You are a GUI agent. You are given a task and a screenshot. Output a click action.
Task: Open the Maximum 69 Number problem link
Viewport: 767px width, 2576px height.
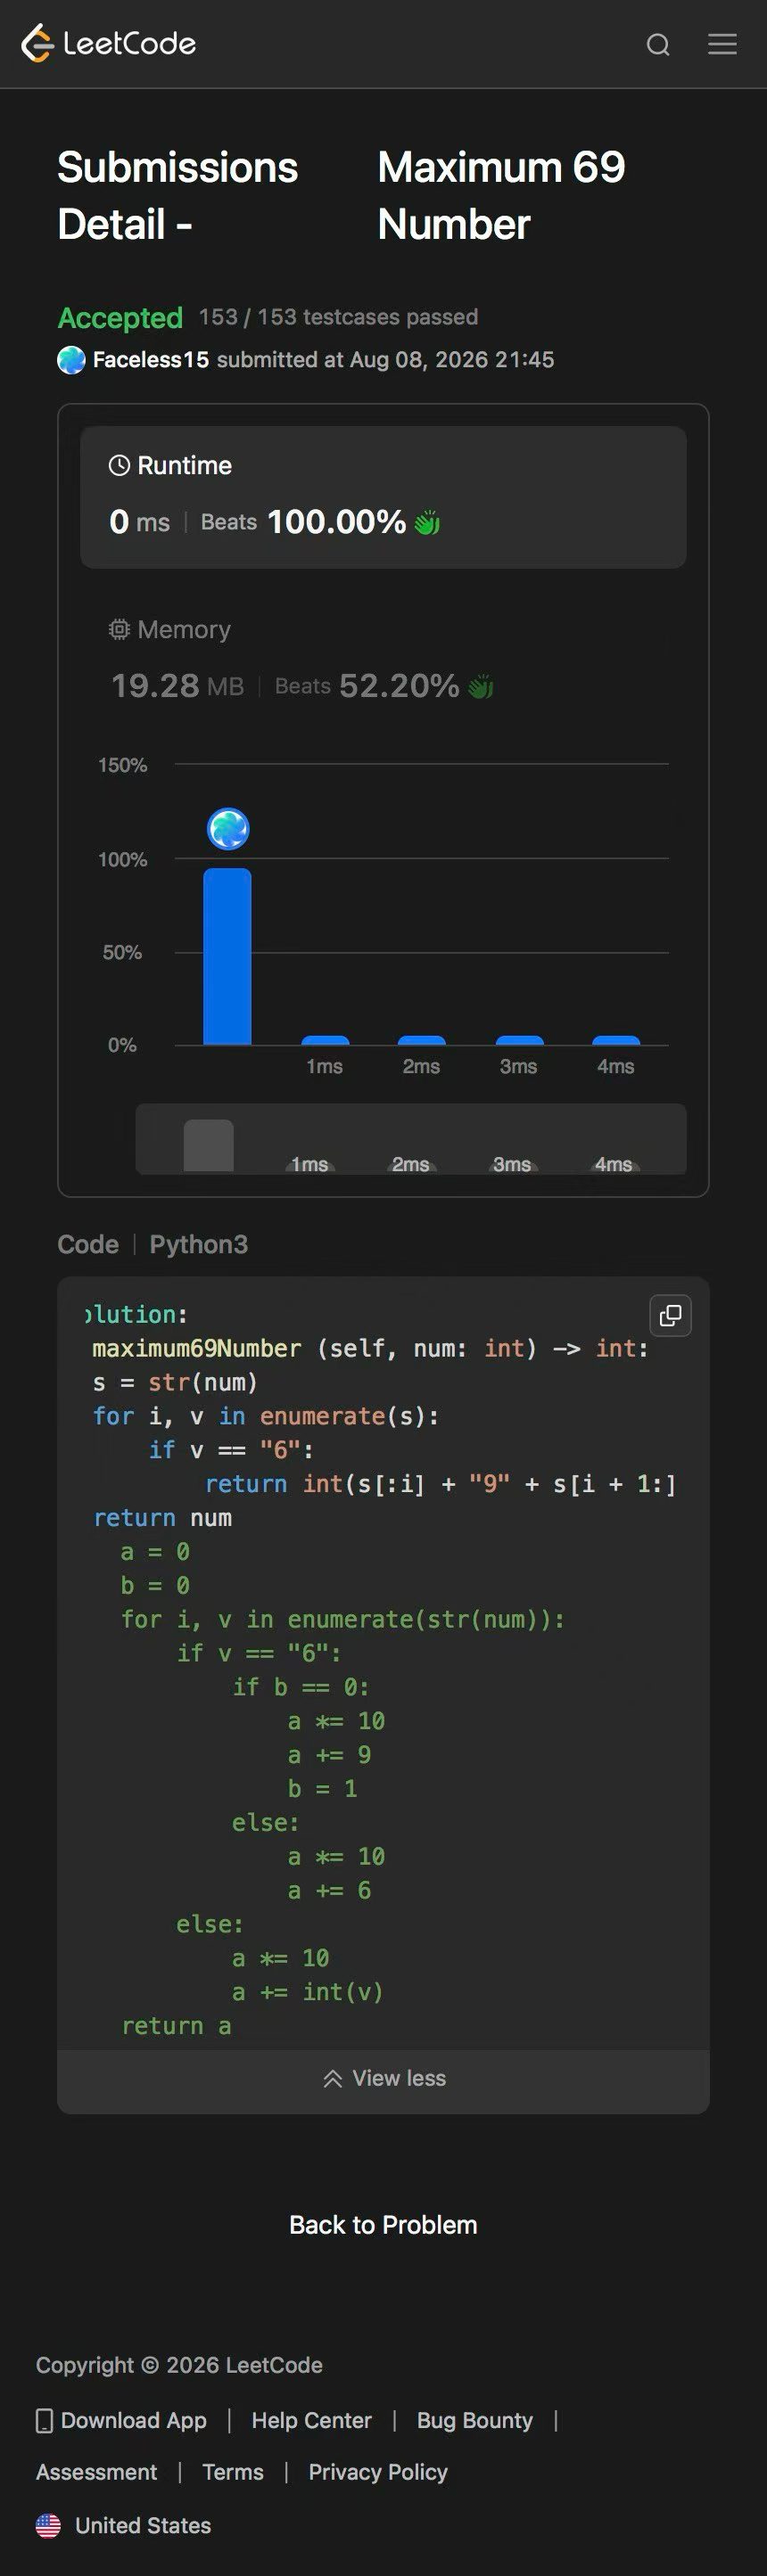(501, 195)
